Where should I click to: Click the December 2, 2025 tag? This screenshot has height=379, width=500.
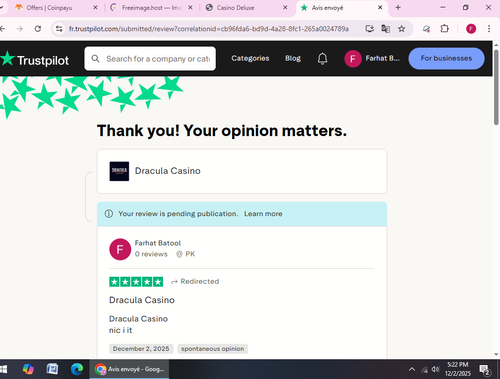(x=141, y=349)
